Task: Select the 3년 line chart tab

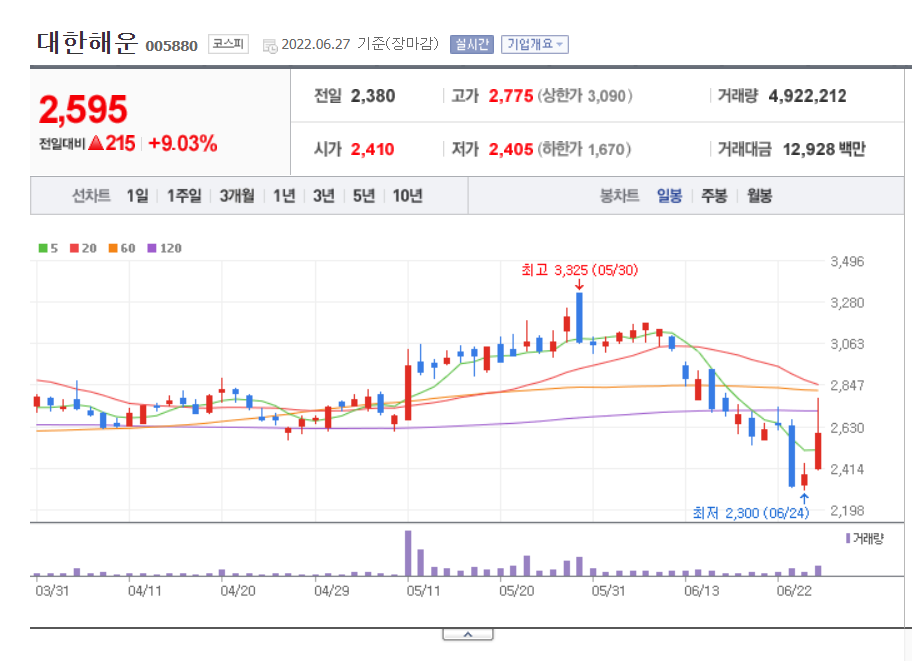Action: coord(324,196)
